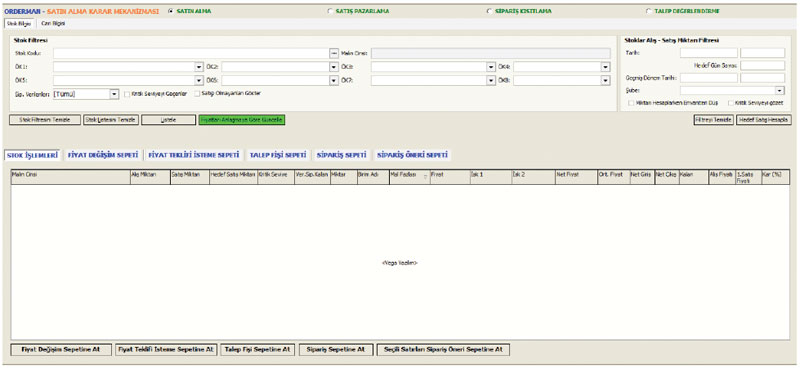Open the SİPARİŞ ÖNERİ SEPETİ tab

coord(412,155)
